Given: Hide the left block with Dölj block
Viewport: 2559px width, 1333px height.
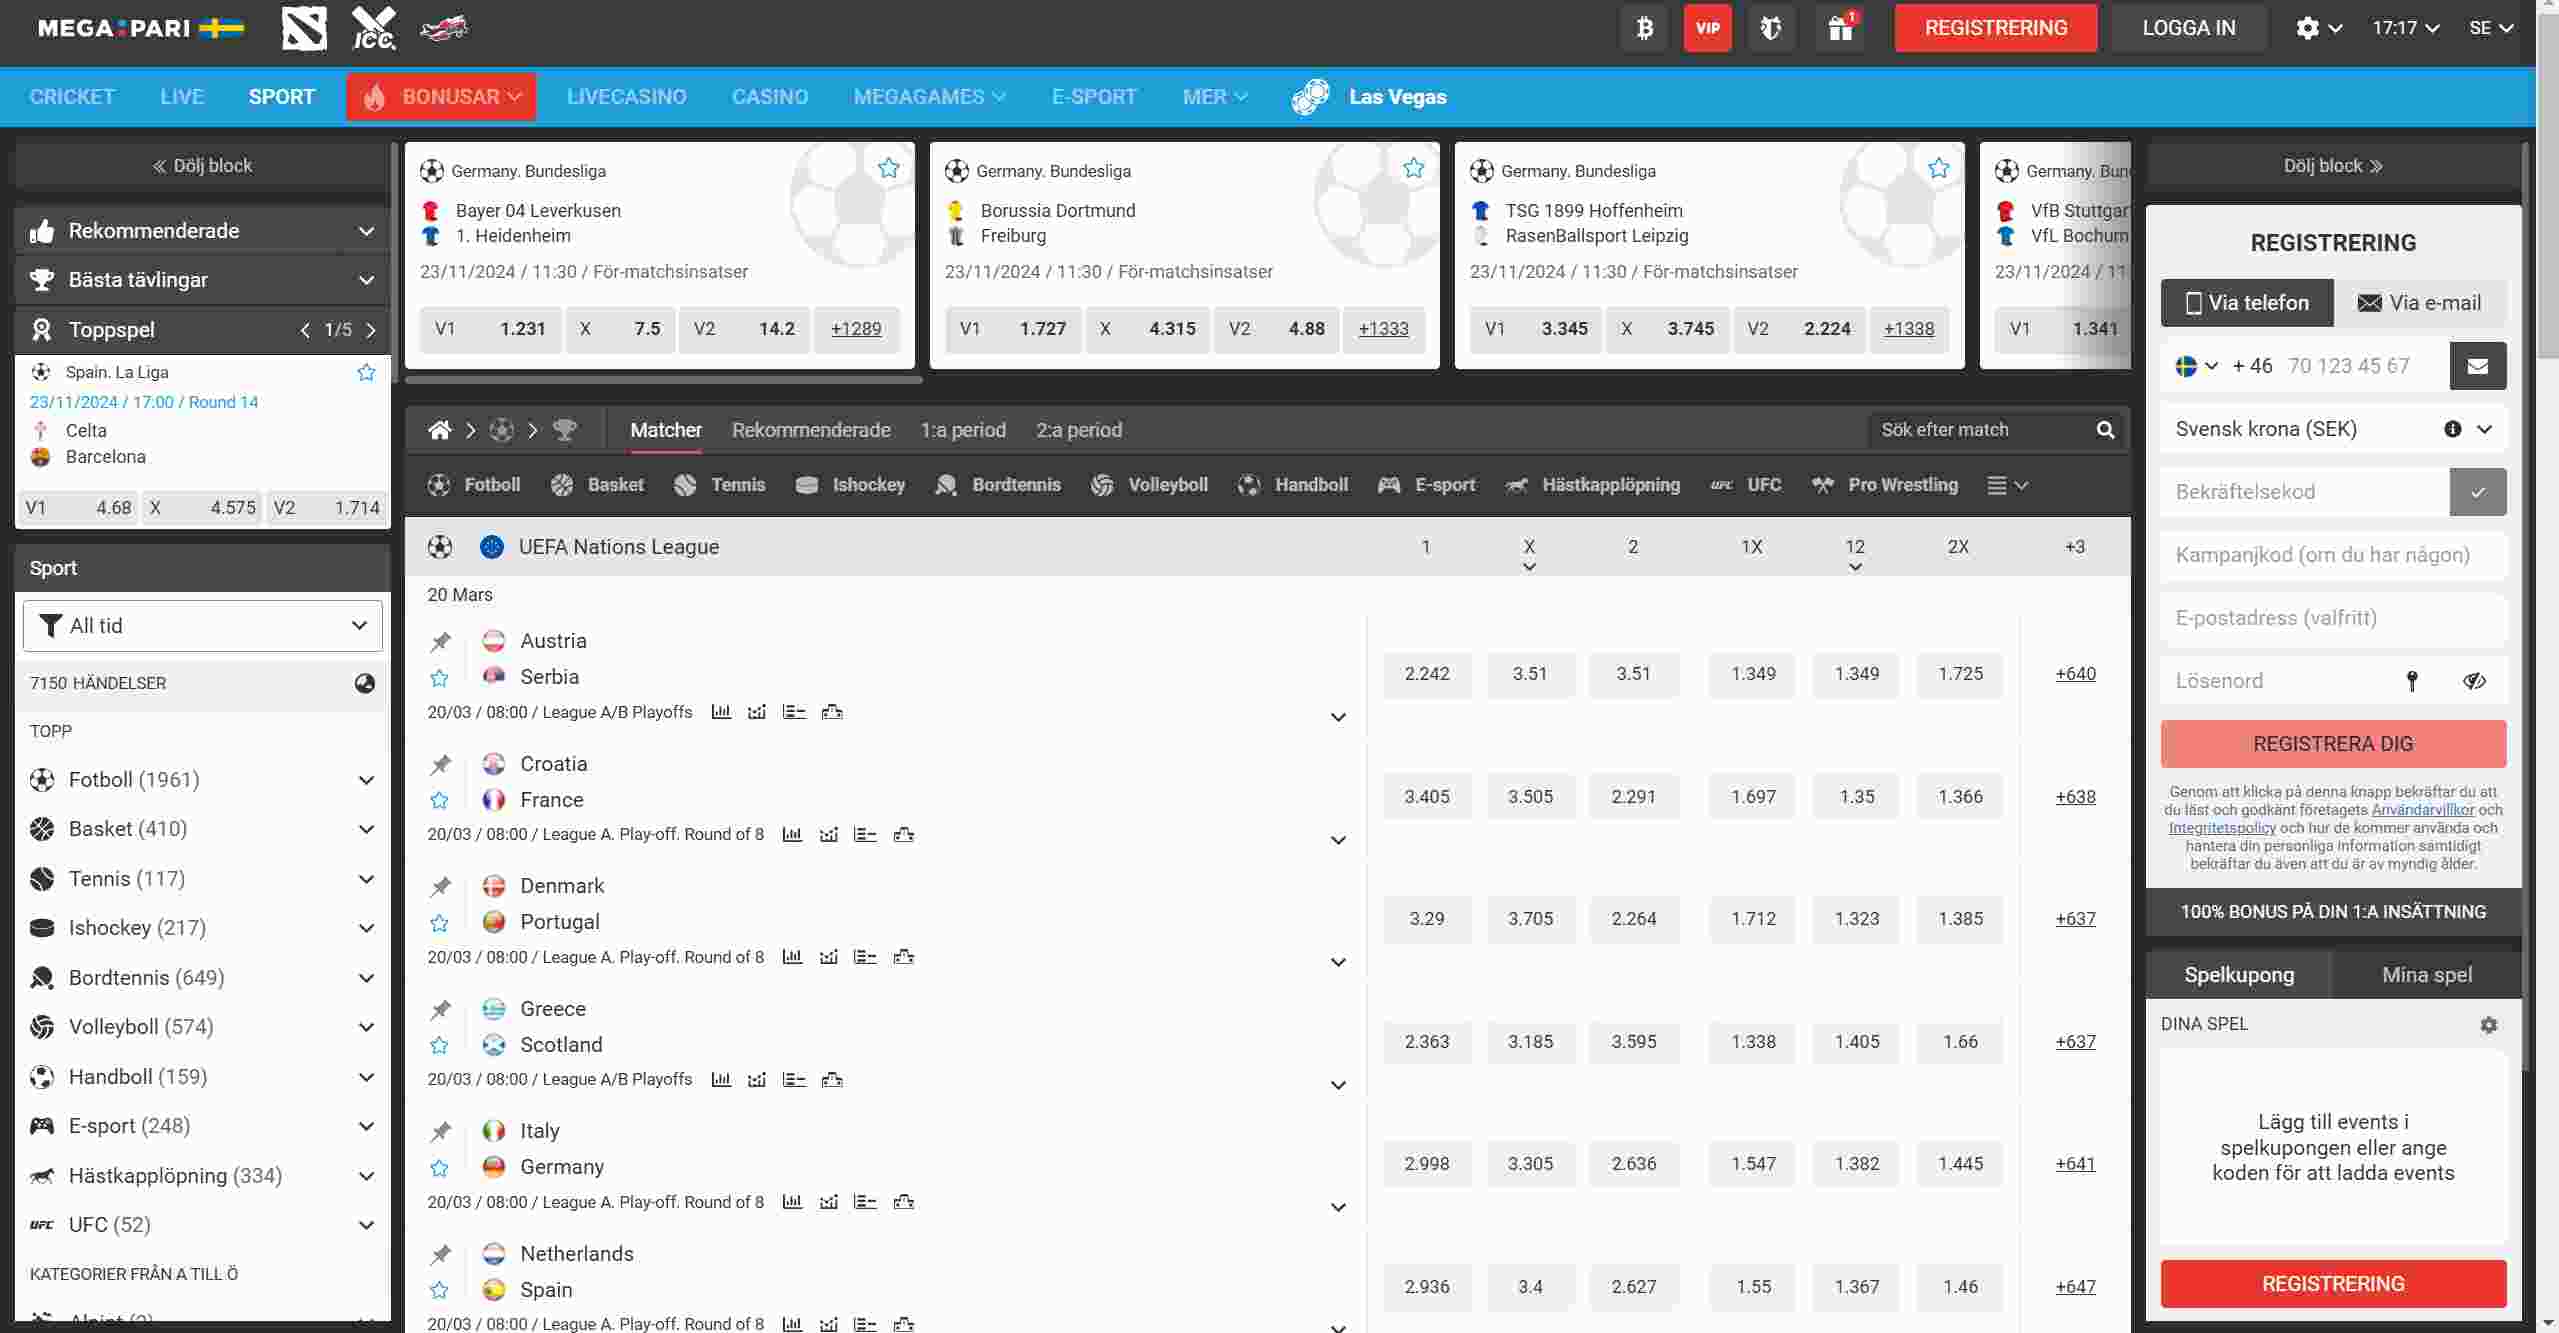Looking at the screenshot, I should tap(203, 166).
